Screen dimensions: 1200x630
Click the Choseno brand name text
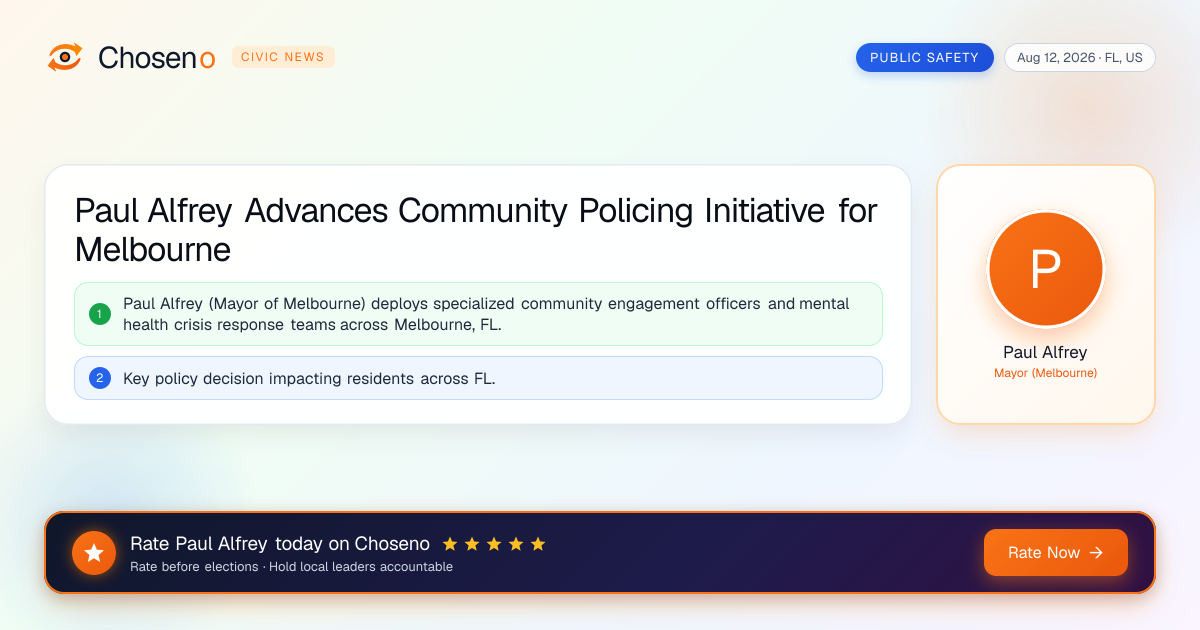point(157,58)
